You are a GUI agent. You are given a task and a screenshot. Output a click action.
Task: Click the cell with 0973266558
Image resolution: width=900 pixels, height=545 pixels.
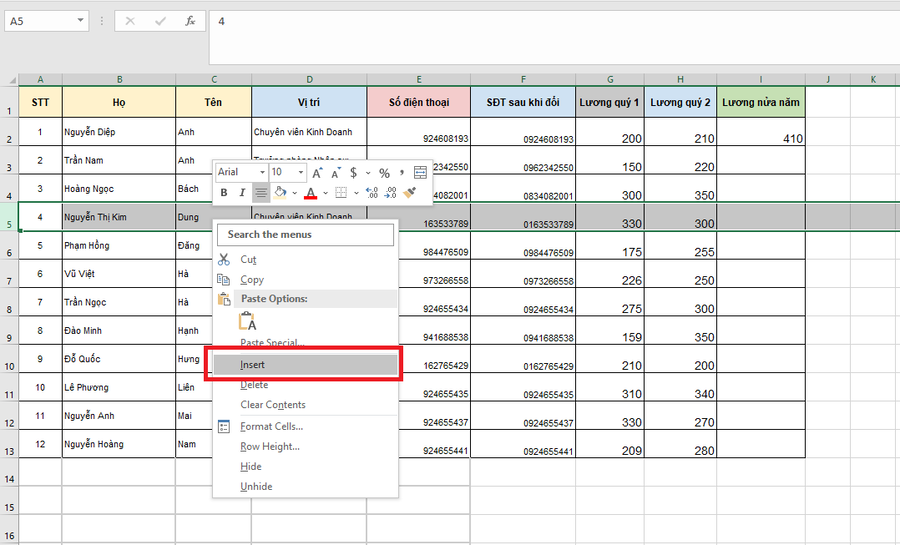(x=523, y=274)
